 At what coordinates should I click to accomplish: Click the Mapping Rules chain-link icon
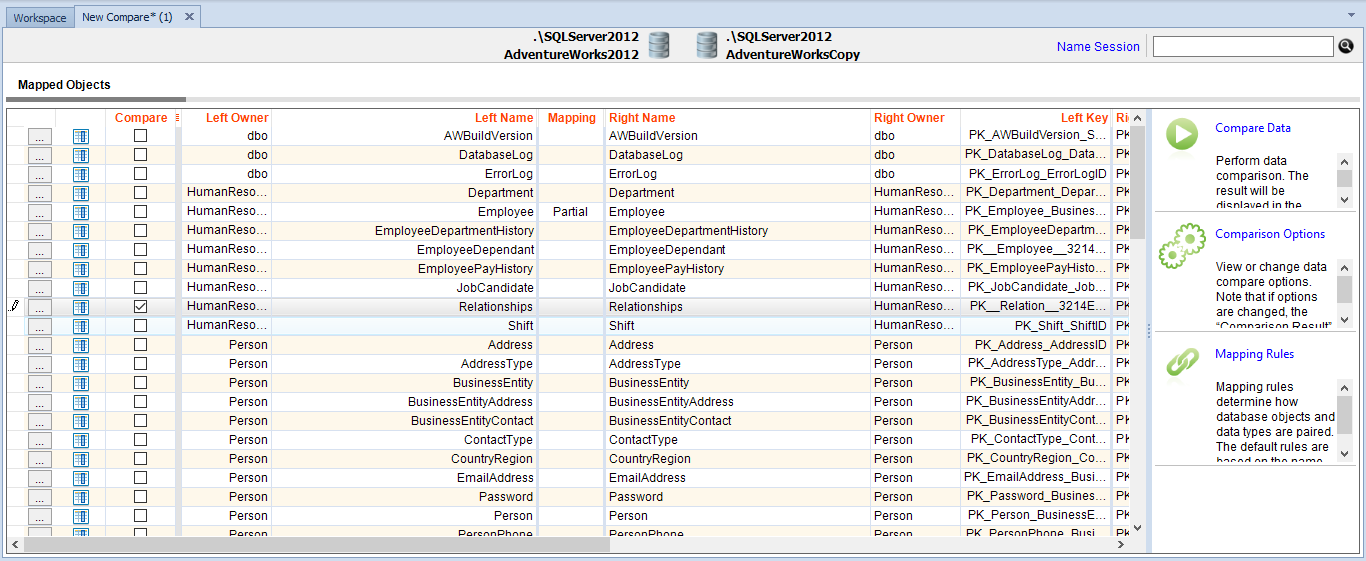click(x=1182, y=362)
